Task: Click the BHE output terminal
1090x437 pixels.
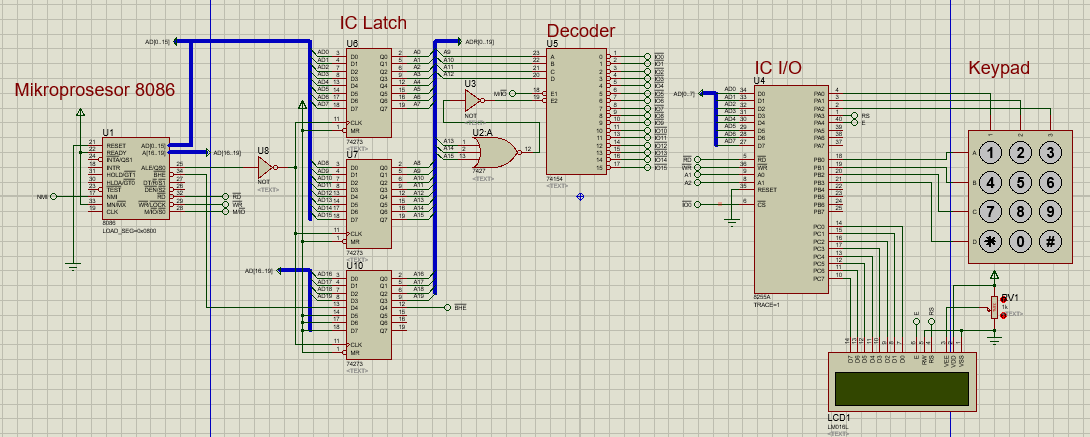Action: pos(448,306)
